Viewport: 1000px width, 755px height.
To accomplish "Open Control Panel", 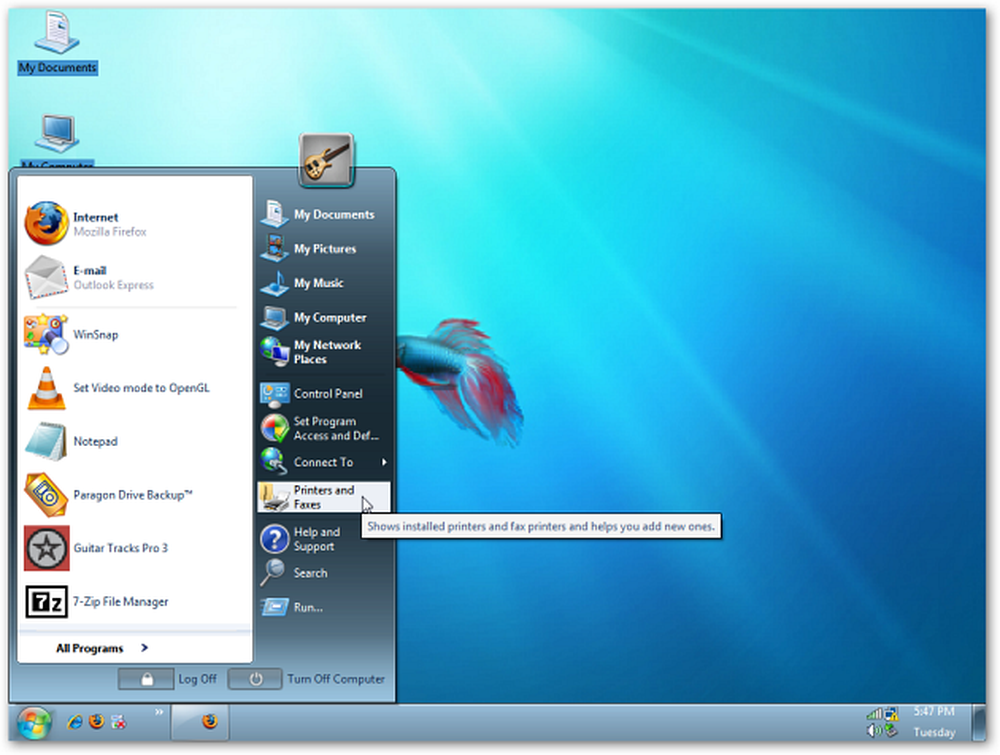I will pos(324,393).
